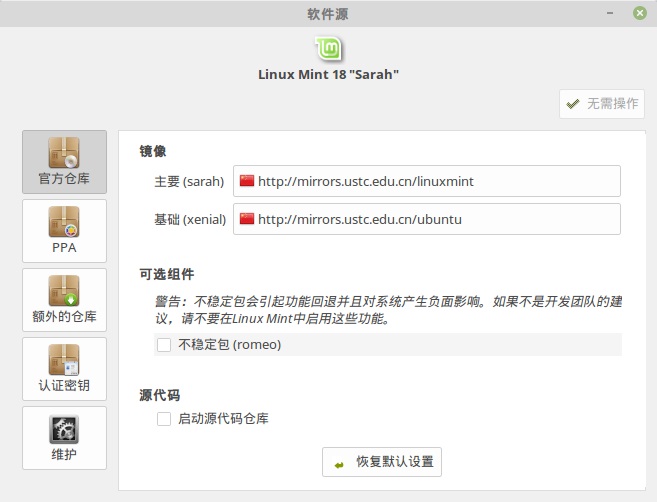Image resolution: width=657 pixels, height=502 pixels.
Task: Open the 额外的仓库 additional repositories section
Action: point(64,300)
